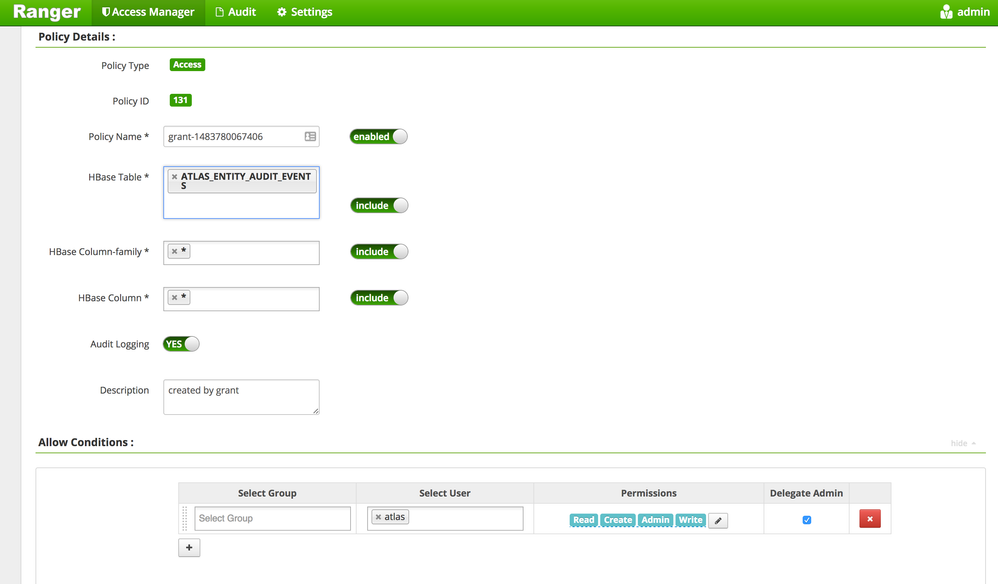Click Delegate Admin column header

806,493
